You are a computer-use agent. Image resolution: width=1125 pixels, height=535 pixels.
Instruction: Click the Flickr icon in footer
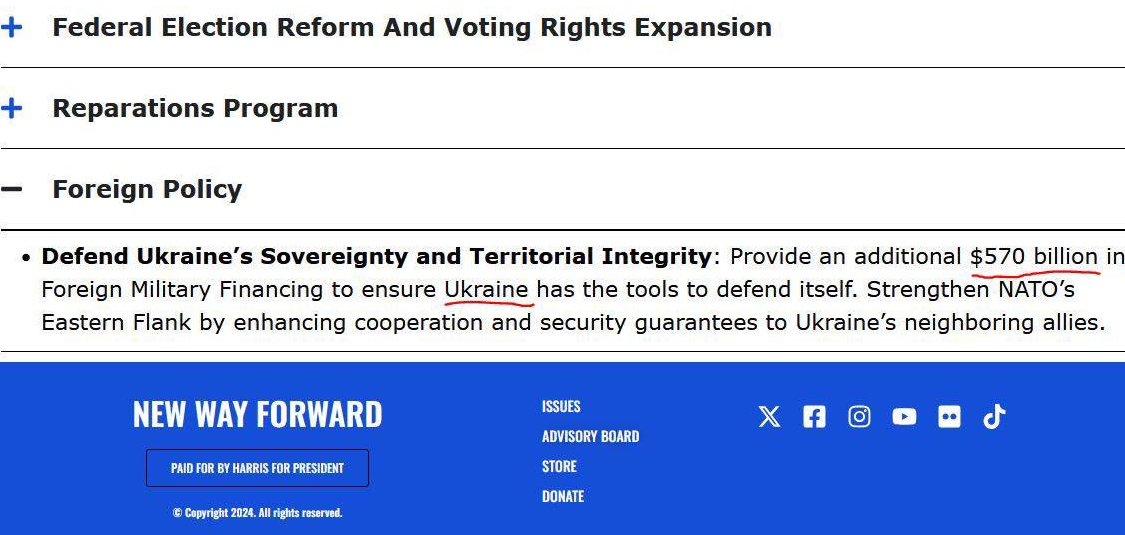pyautogui.click(x=949, y=417)
